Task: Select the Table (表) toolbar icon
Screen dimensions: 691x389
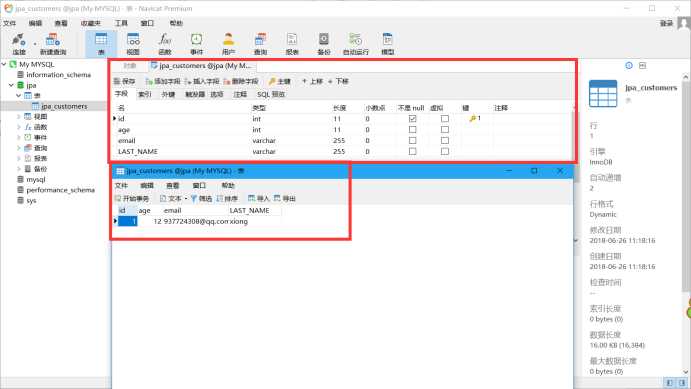Action: point(101,44)
